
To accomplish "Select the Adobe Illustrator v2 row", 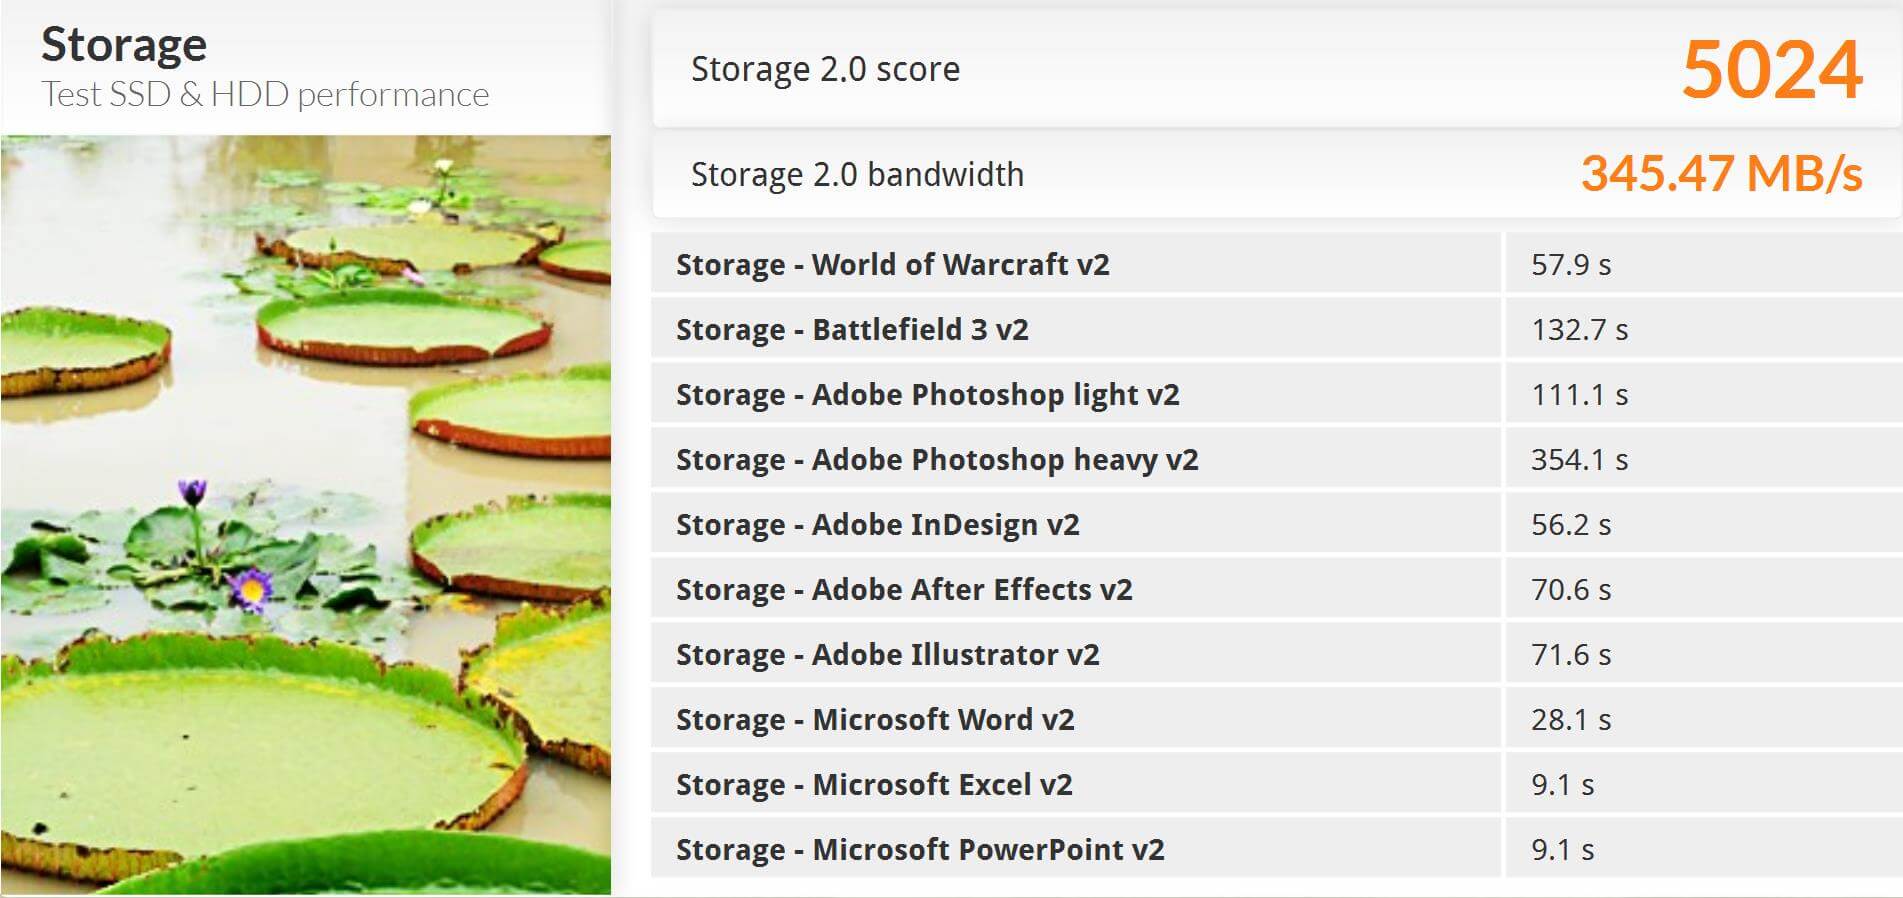I will click(887, 654).
